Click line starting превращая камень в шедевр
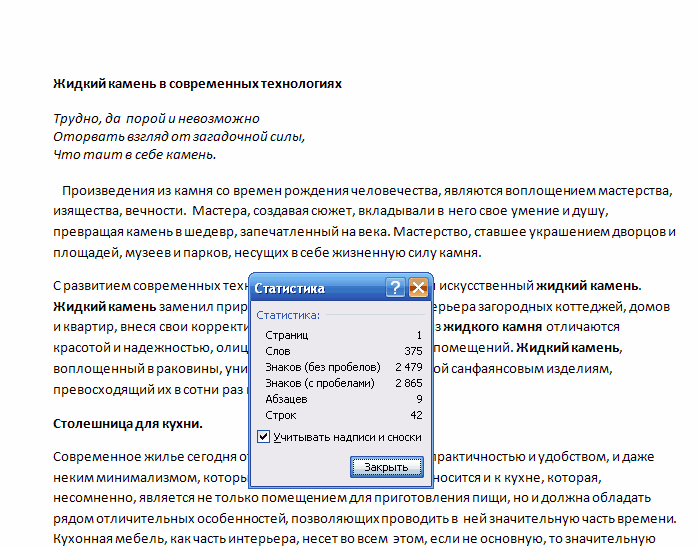Viewport: 699px width, 547px height. [365, 232]
